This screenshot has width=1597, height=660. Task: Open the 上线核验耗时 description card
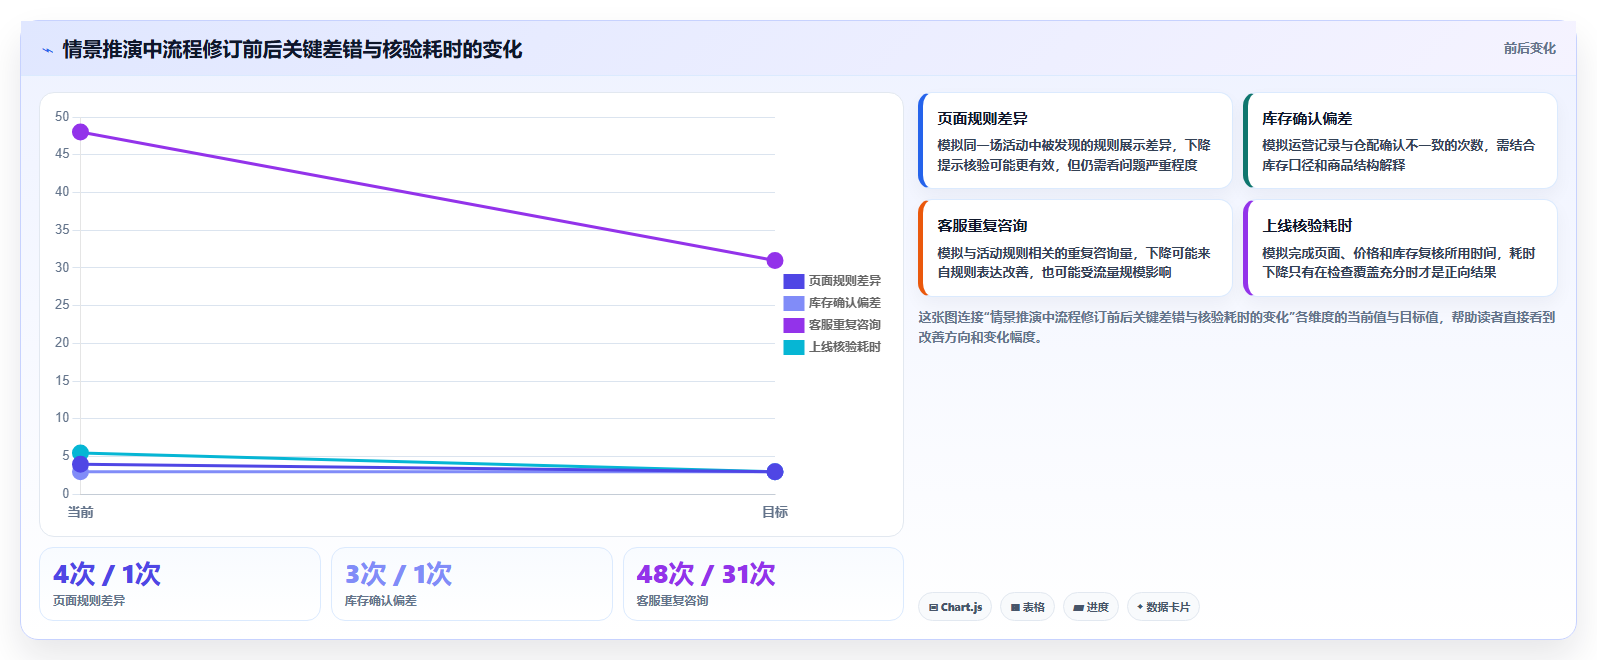click(1400, 248)
